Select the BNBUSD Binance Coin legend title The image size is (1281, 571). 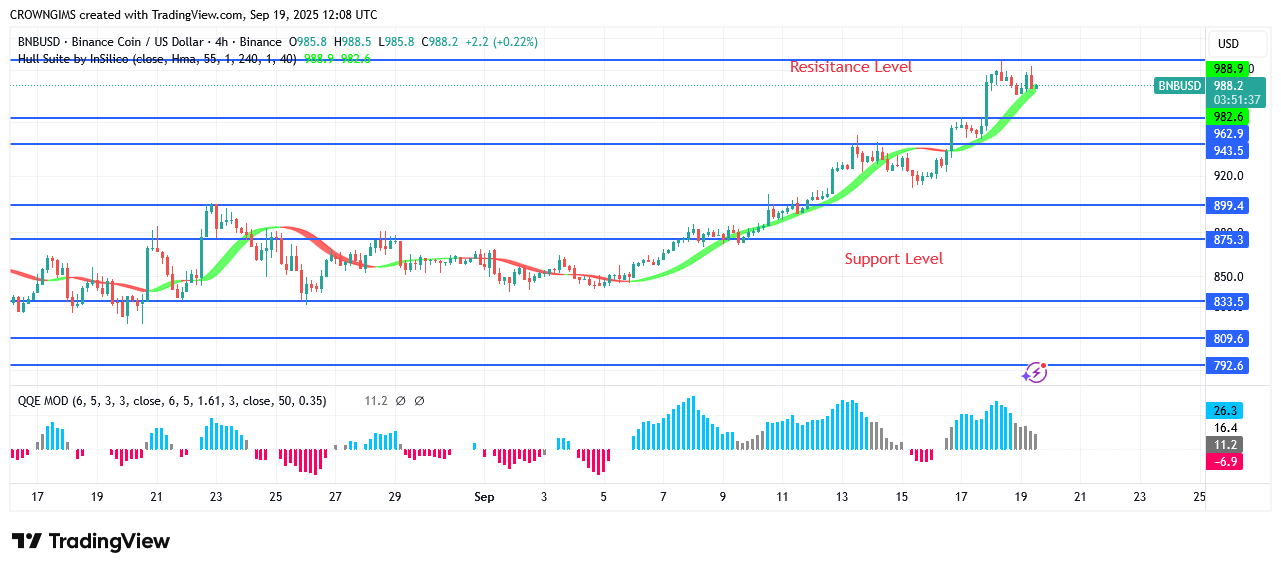point(150,42)
